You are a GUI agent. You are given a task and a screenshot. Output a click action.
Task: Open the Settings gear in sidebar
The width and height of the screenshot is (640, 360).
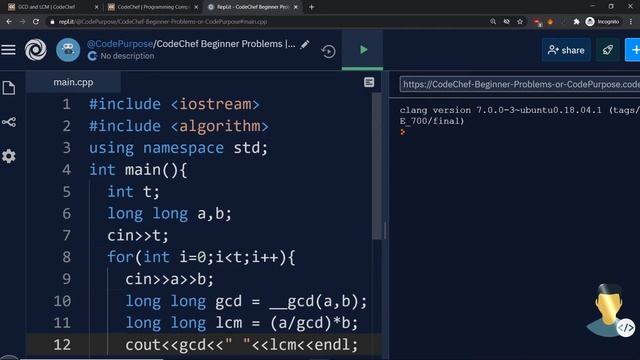point(9,156)
